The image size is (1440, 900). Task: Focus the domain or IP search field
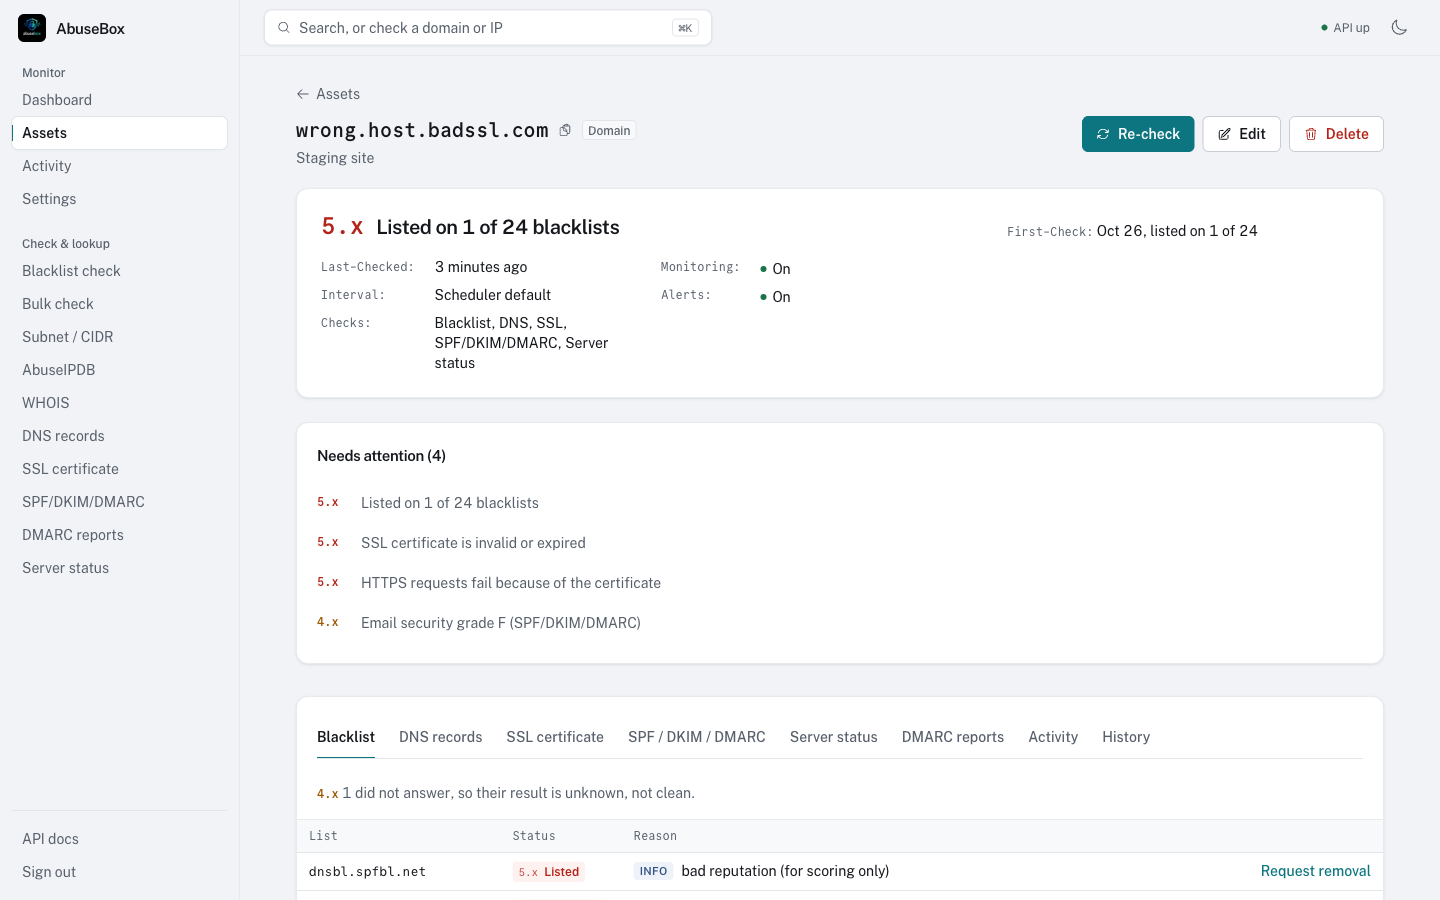(x=488, y=28)
